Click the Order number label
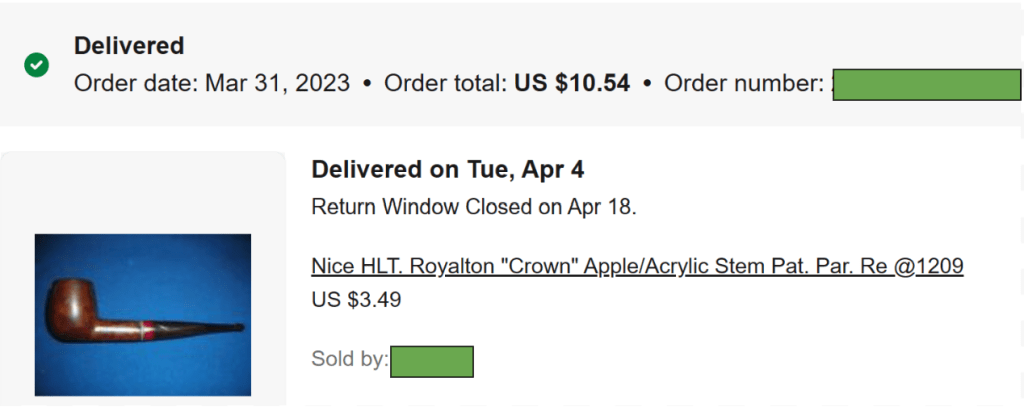Screen dimensions: 1024x407 (x=744, y=83)
